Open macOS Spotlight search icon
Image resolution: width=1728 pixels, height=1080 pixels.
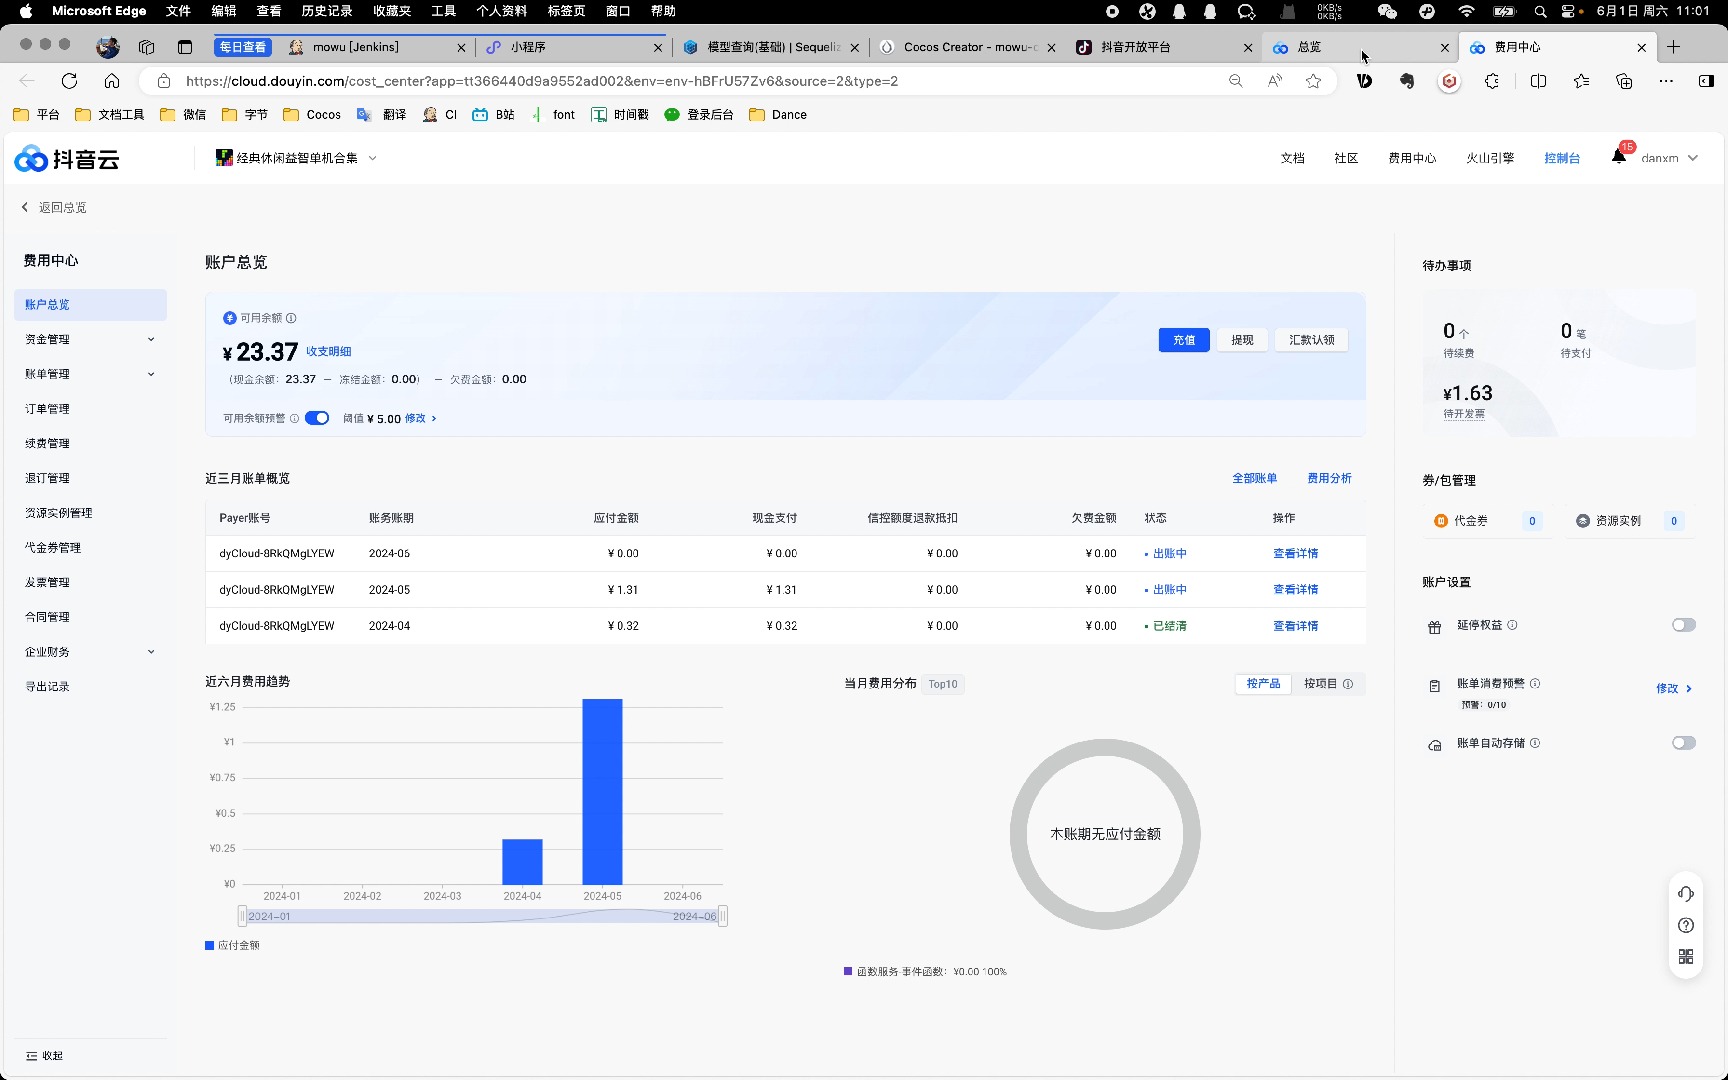(1540, 11)
